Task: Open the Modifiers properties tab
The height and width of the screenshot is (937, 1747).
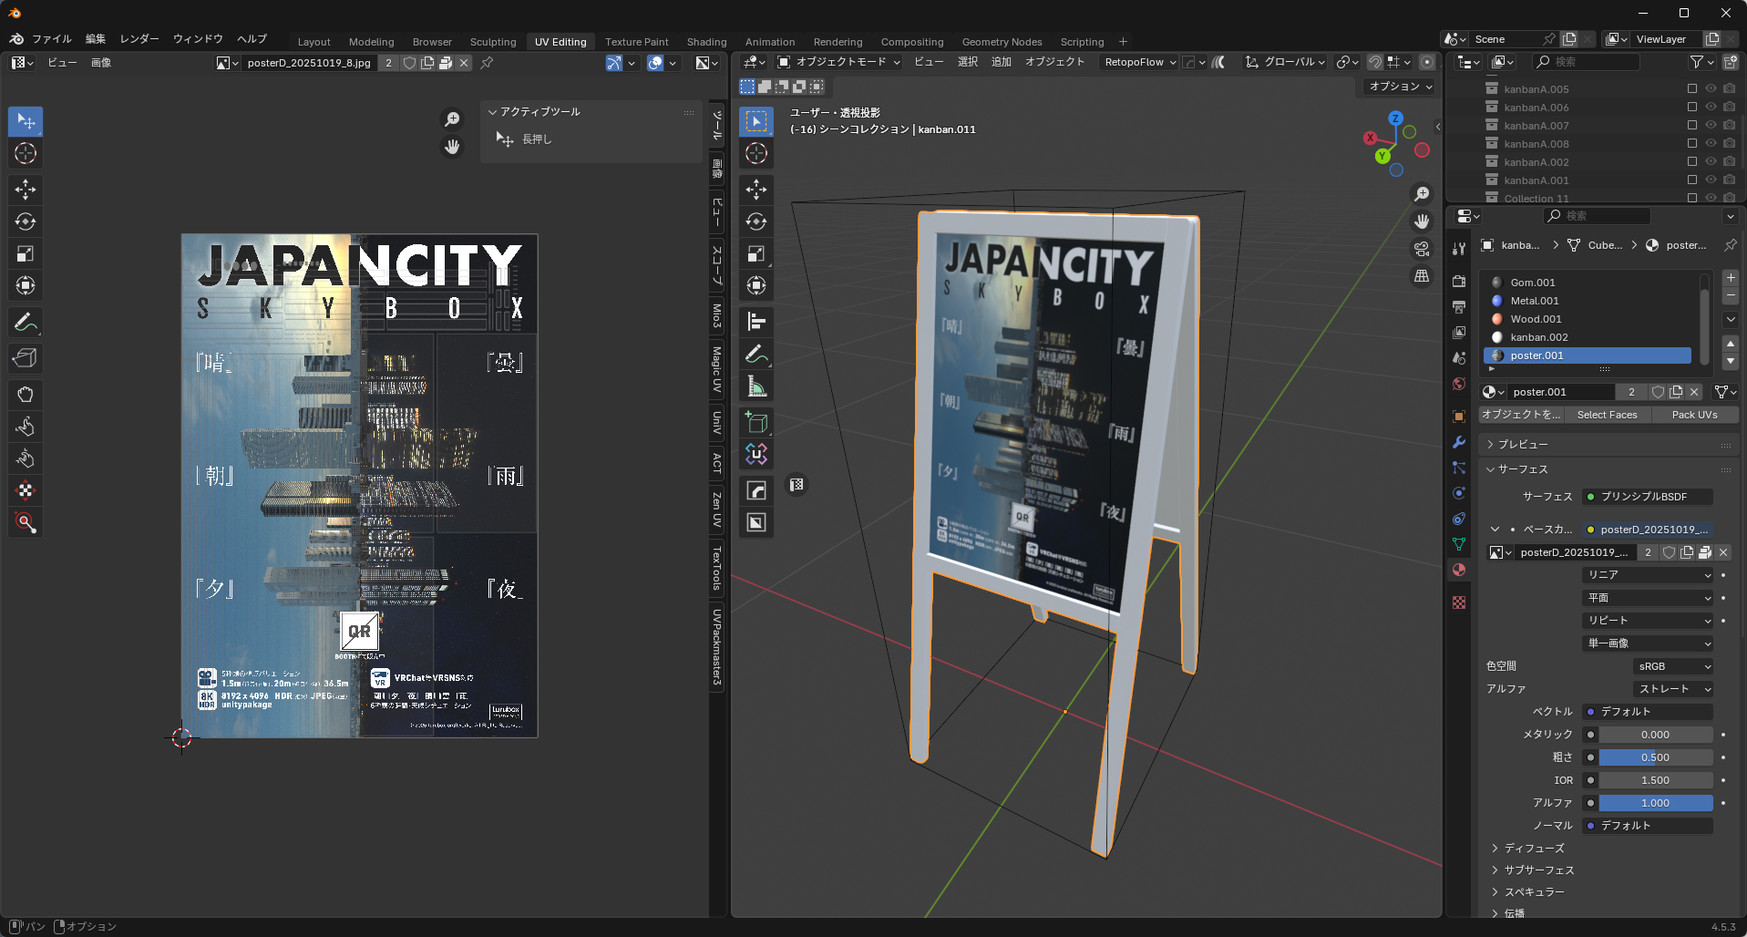Action: (1459, 442)
